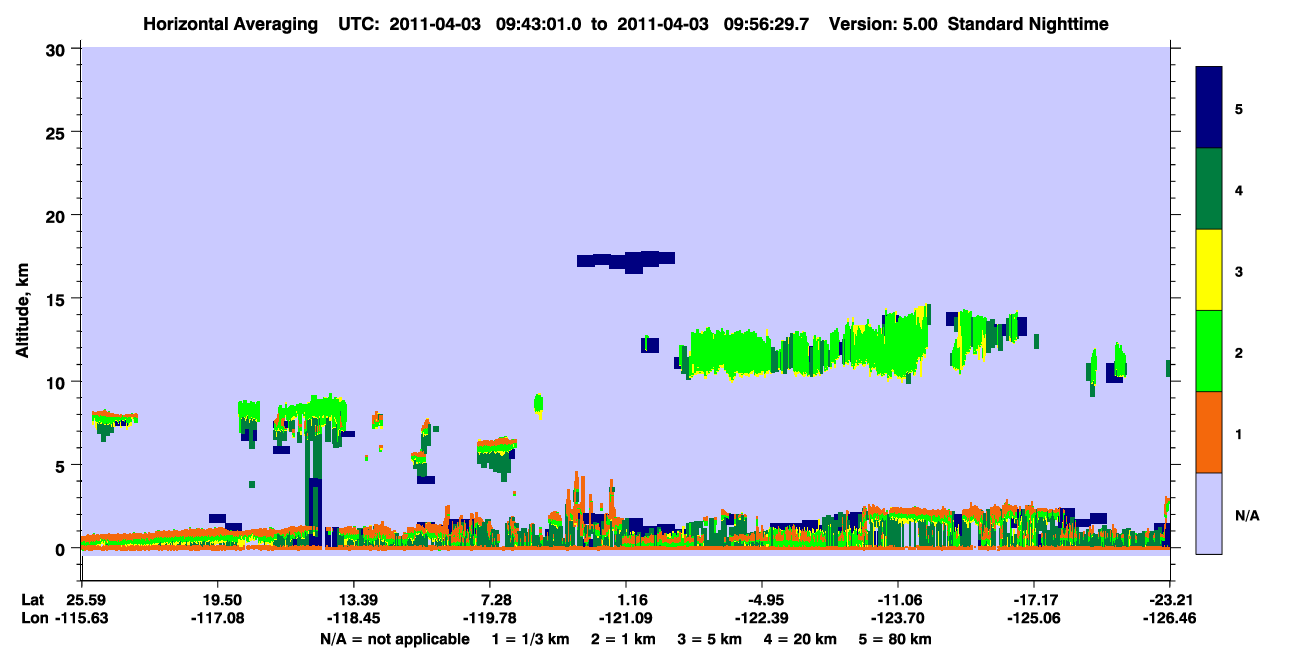Click 'Standard Nighttime' text in title

[1028, 23]
